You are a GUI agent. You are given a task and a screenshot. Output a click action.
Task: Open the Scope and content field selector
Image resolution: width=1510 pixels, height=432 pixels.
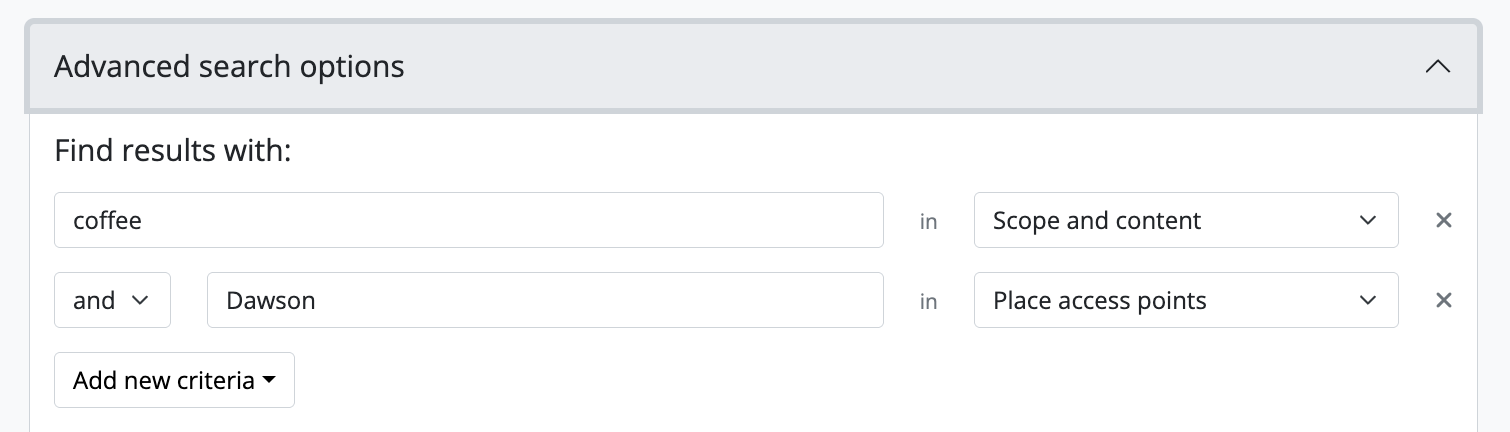click(1185, 220)
